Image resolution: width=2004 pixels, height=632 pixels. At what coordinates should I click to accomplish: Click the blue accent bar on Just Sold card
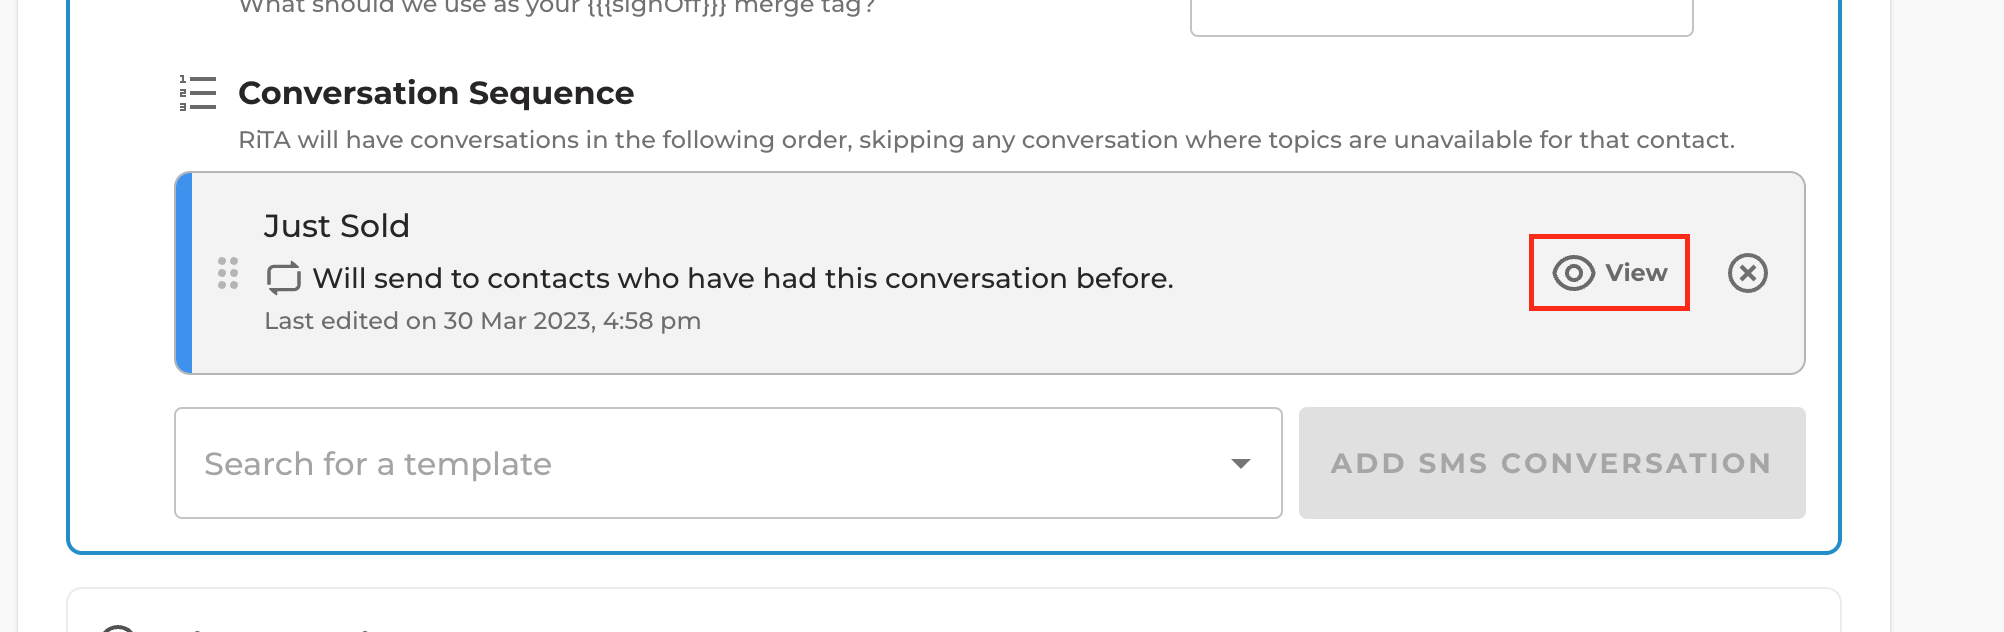183,273
